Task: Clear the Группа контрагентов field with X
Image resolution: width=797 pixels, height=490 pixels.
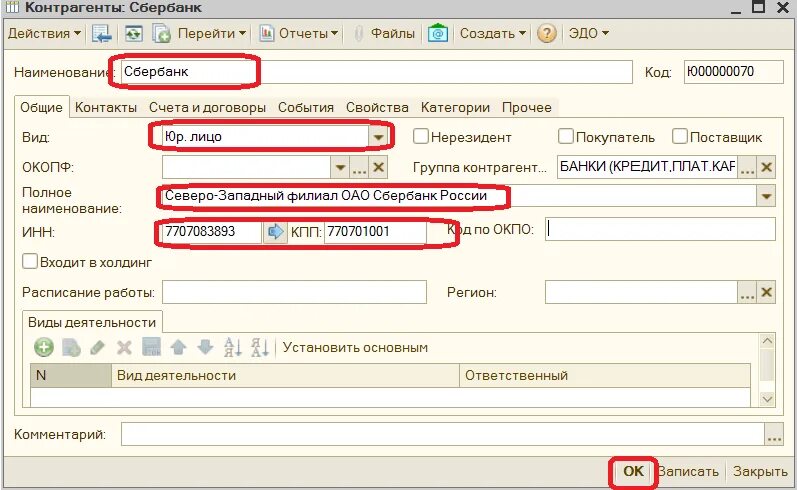Action: 767,167
